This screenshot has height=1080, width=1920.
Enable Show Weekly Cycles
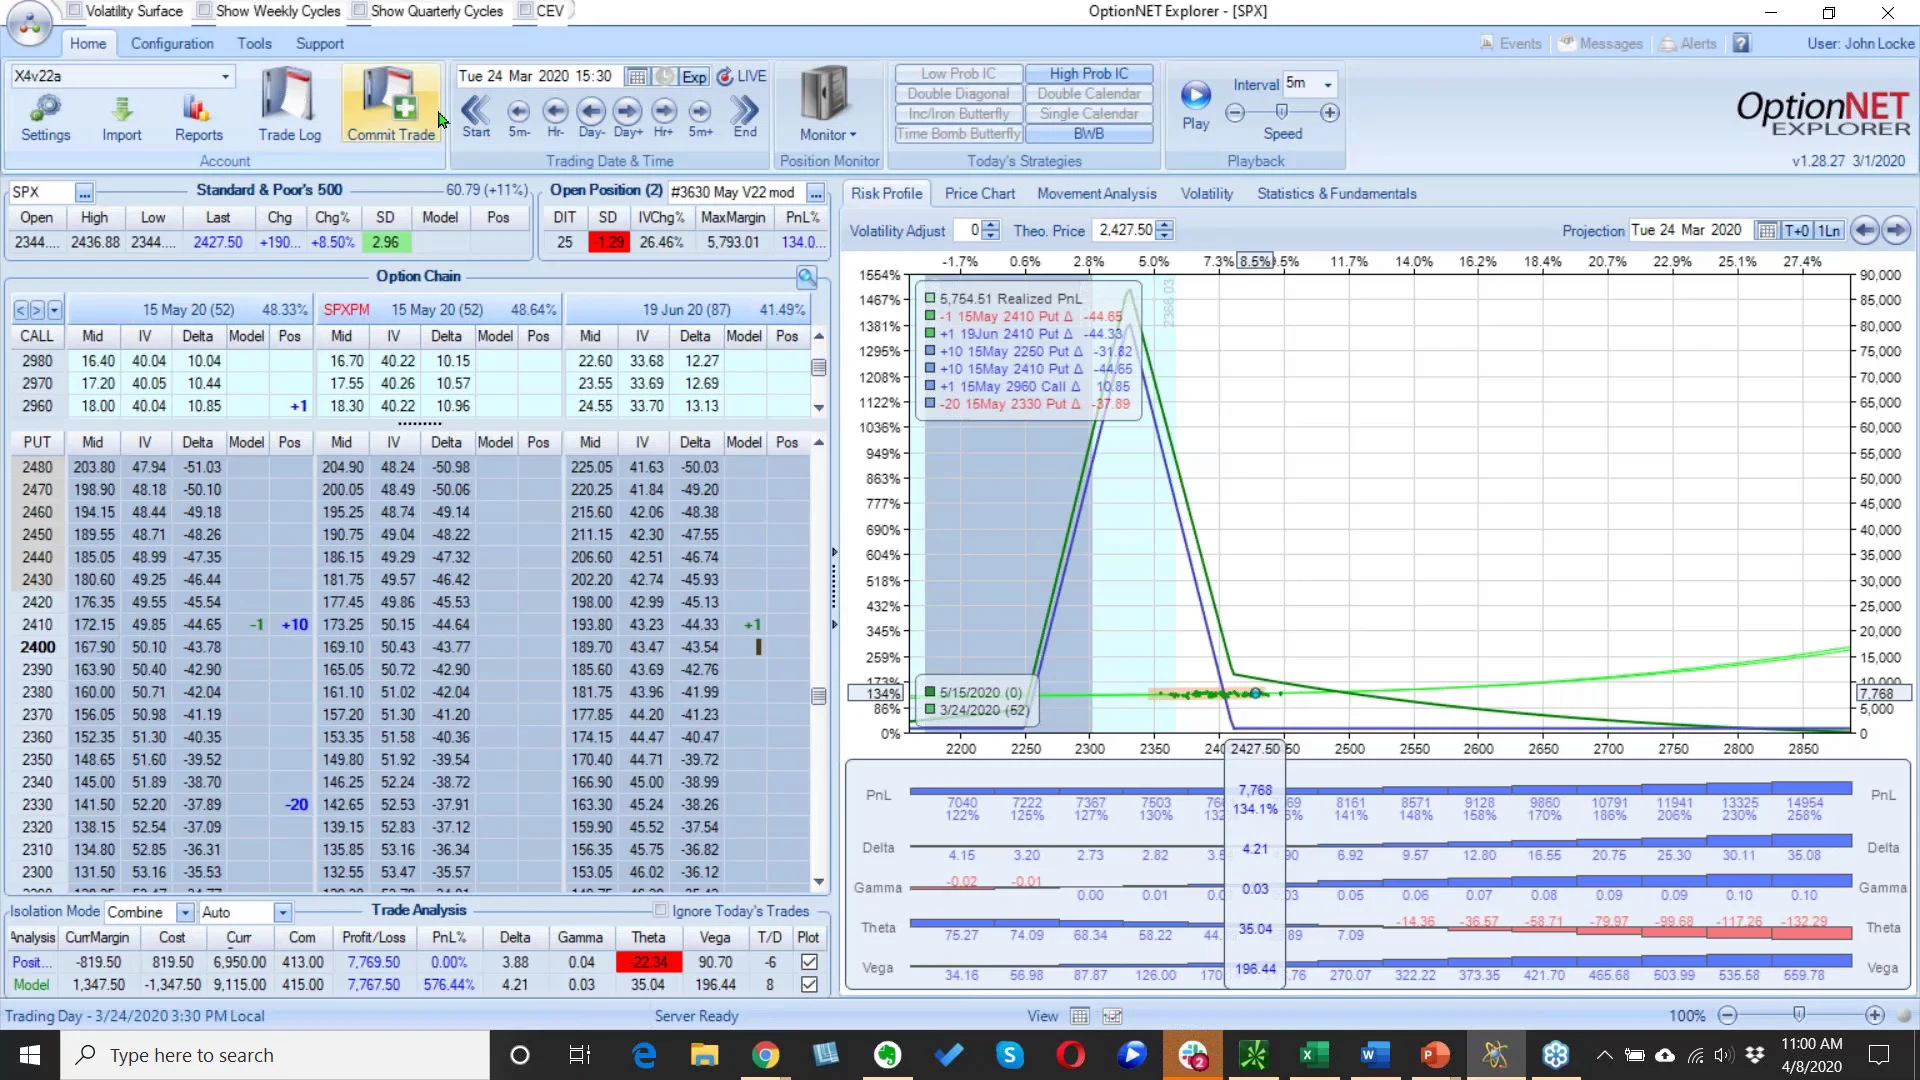coord(205,11)
